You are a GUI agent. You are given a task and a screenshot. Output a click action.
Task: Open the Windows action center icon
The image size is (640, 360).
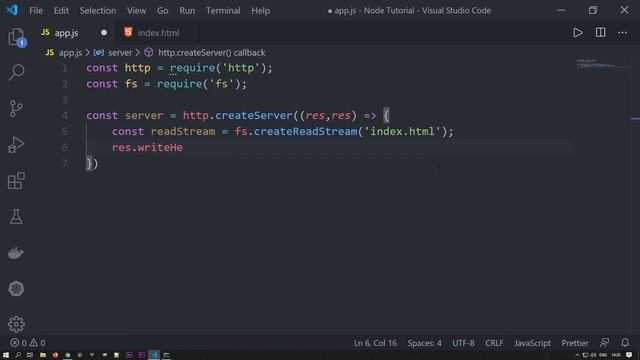[x=629, y=355]
